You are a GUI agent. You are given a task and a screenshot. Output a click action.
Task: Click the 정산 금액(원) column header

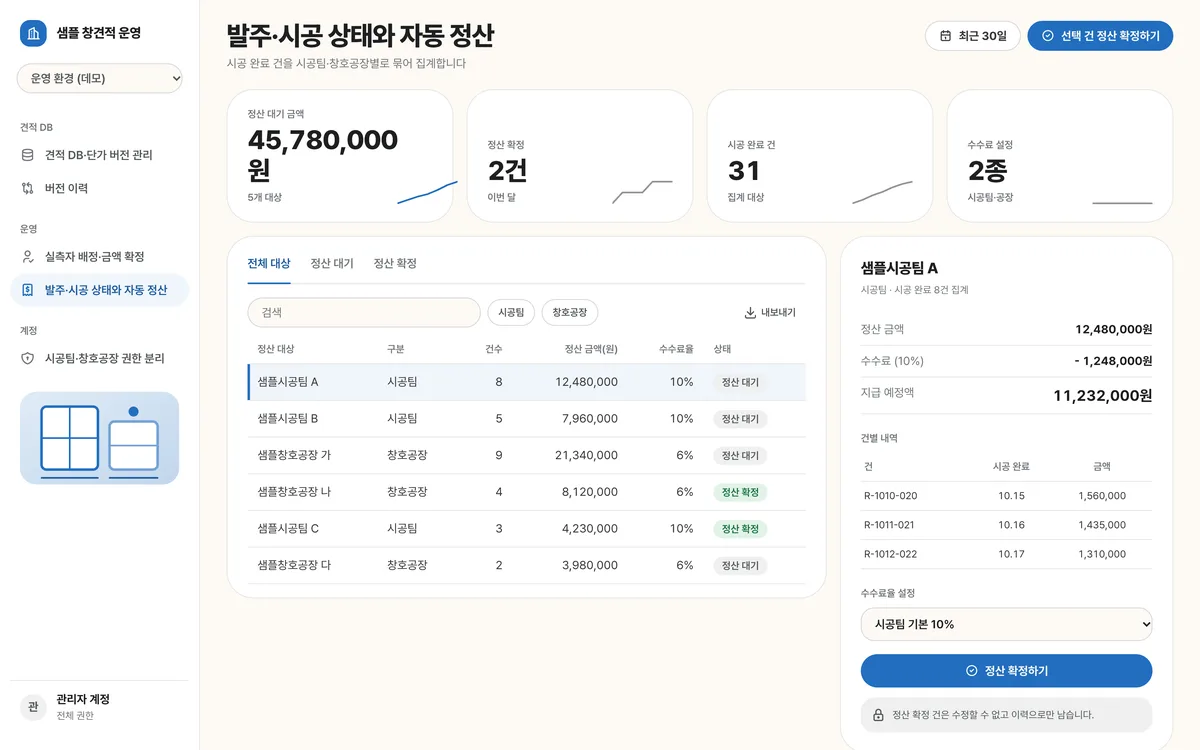point(591,349)
